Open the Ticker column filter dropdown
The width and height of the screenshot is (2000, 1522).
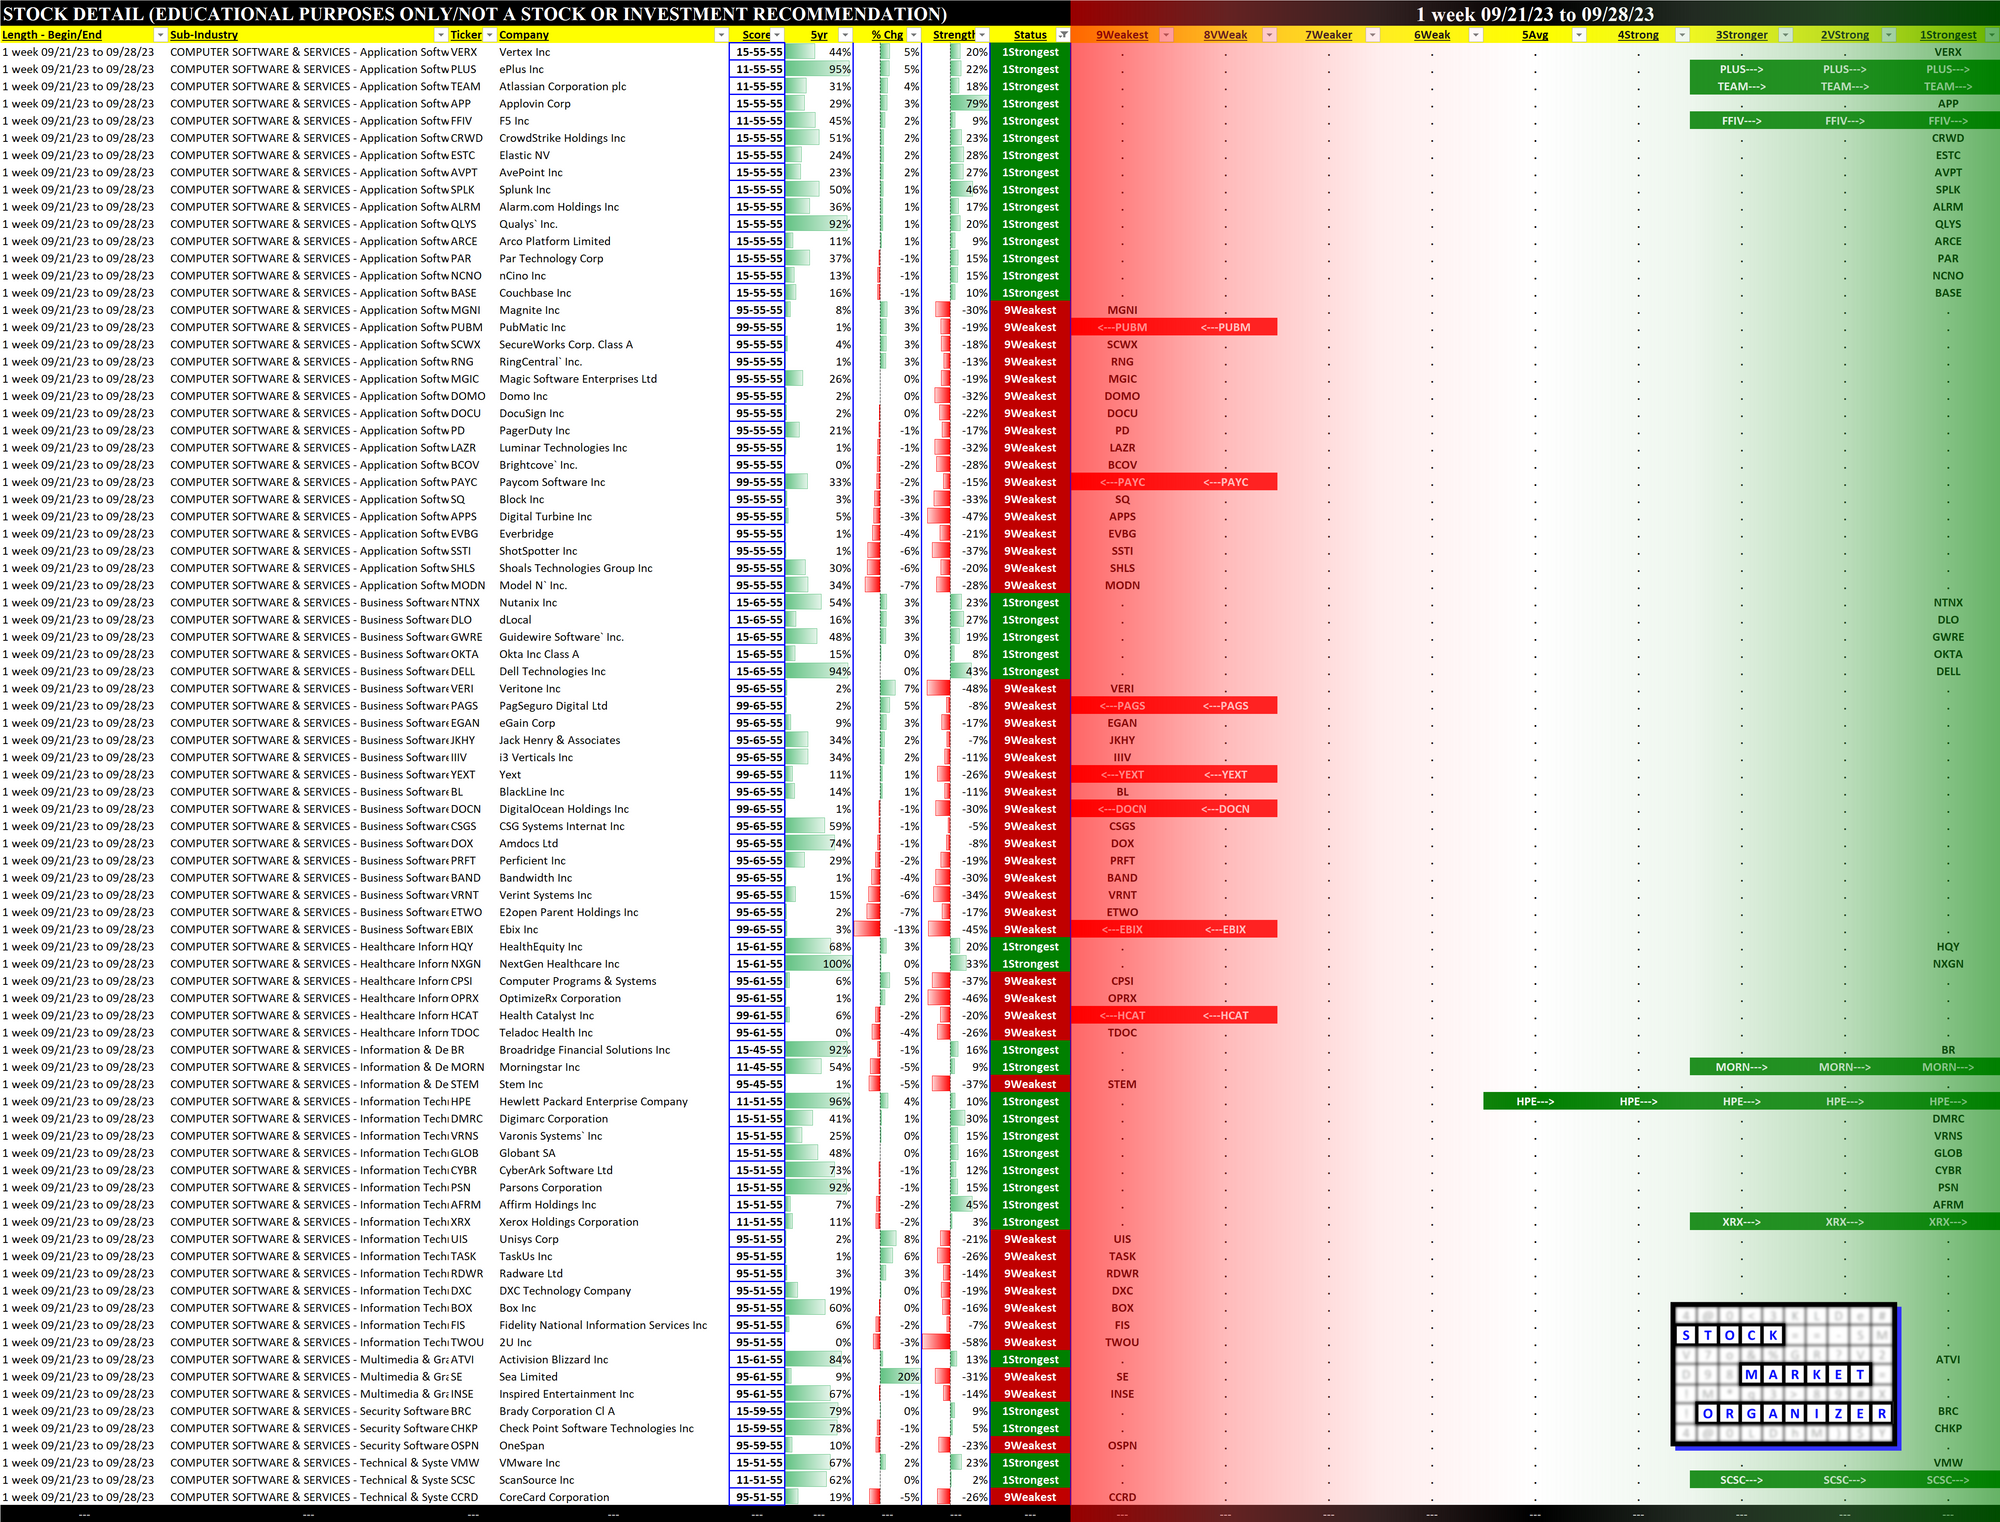489,35
